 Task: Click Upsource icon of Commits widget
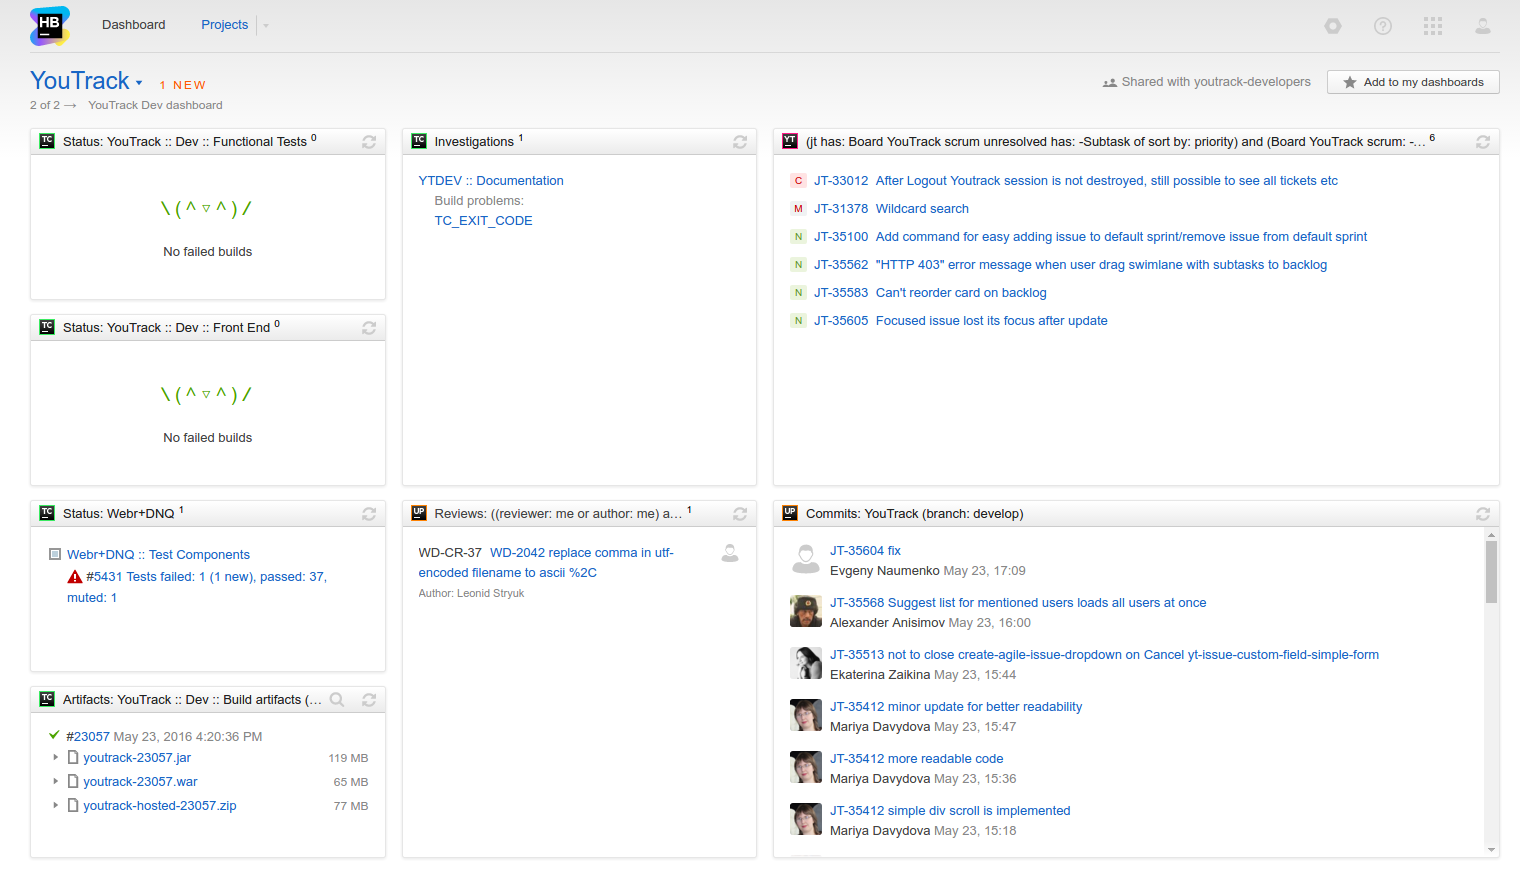pos(790,513)
